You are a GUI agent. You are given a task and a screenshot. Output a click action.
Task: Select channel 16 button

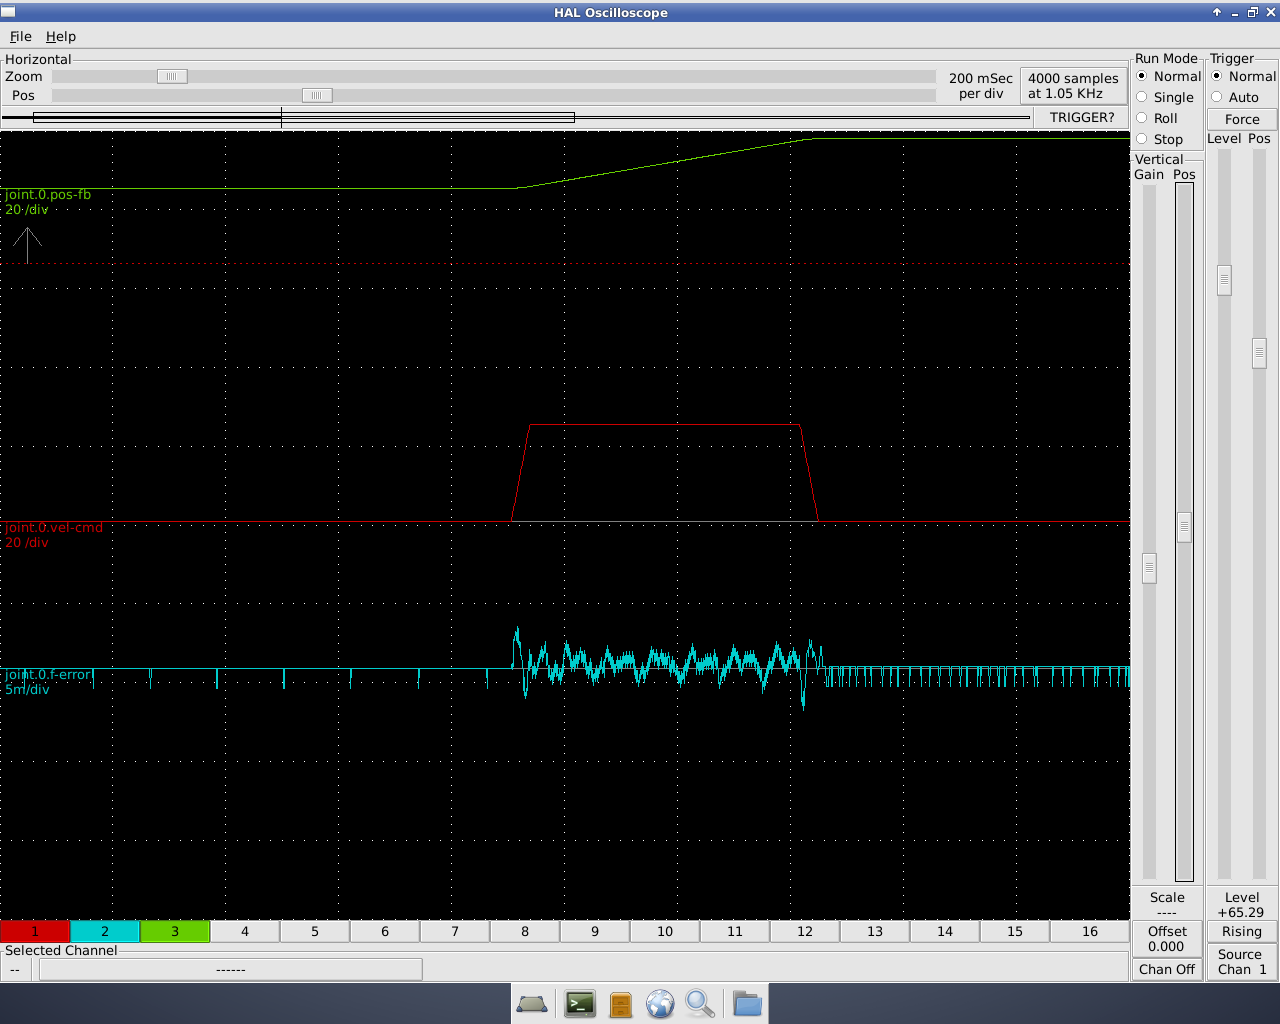coord(1090,931)
